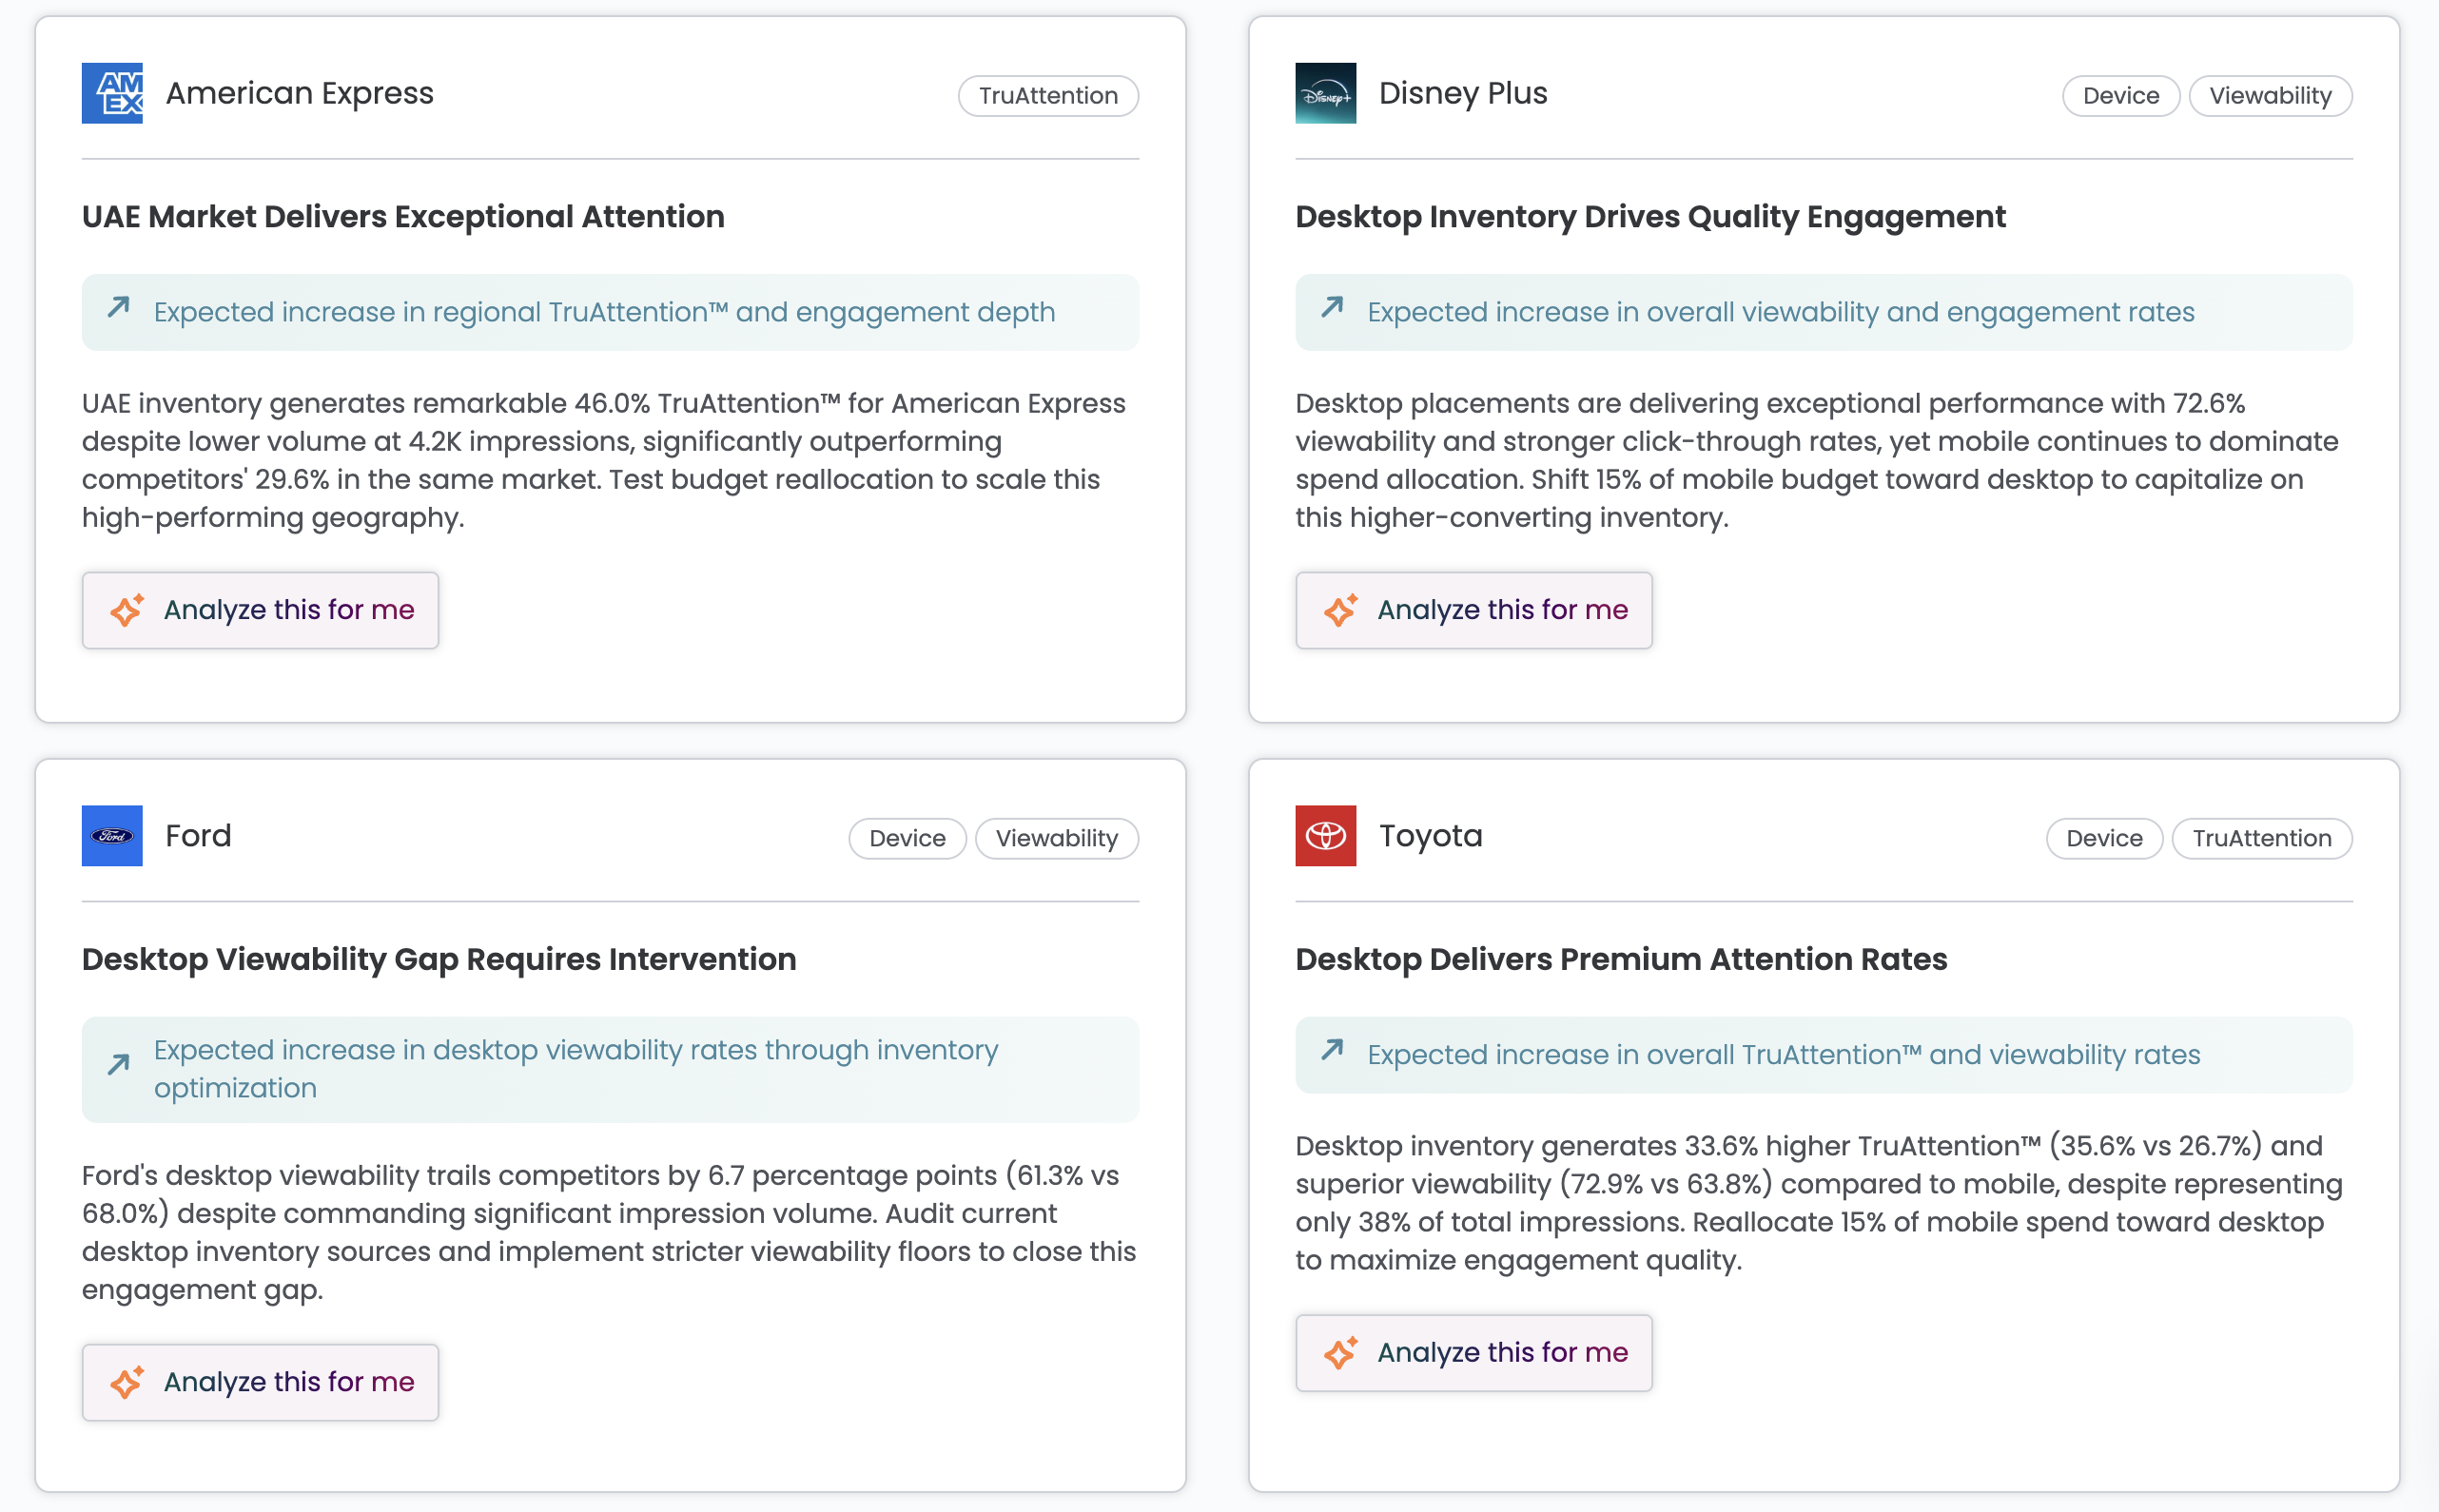Click the Disney Plus logo icon
Image resolution: width=2439 pixels, height=1512 pixels.
pos(1325,93)
